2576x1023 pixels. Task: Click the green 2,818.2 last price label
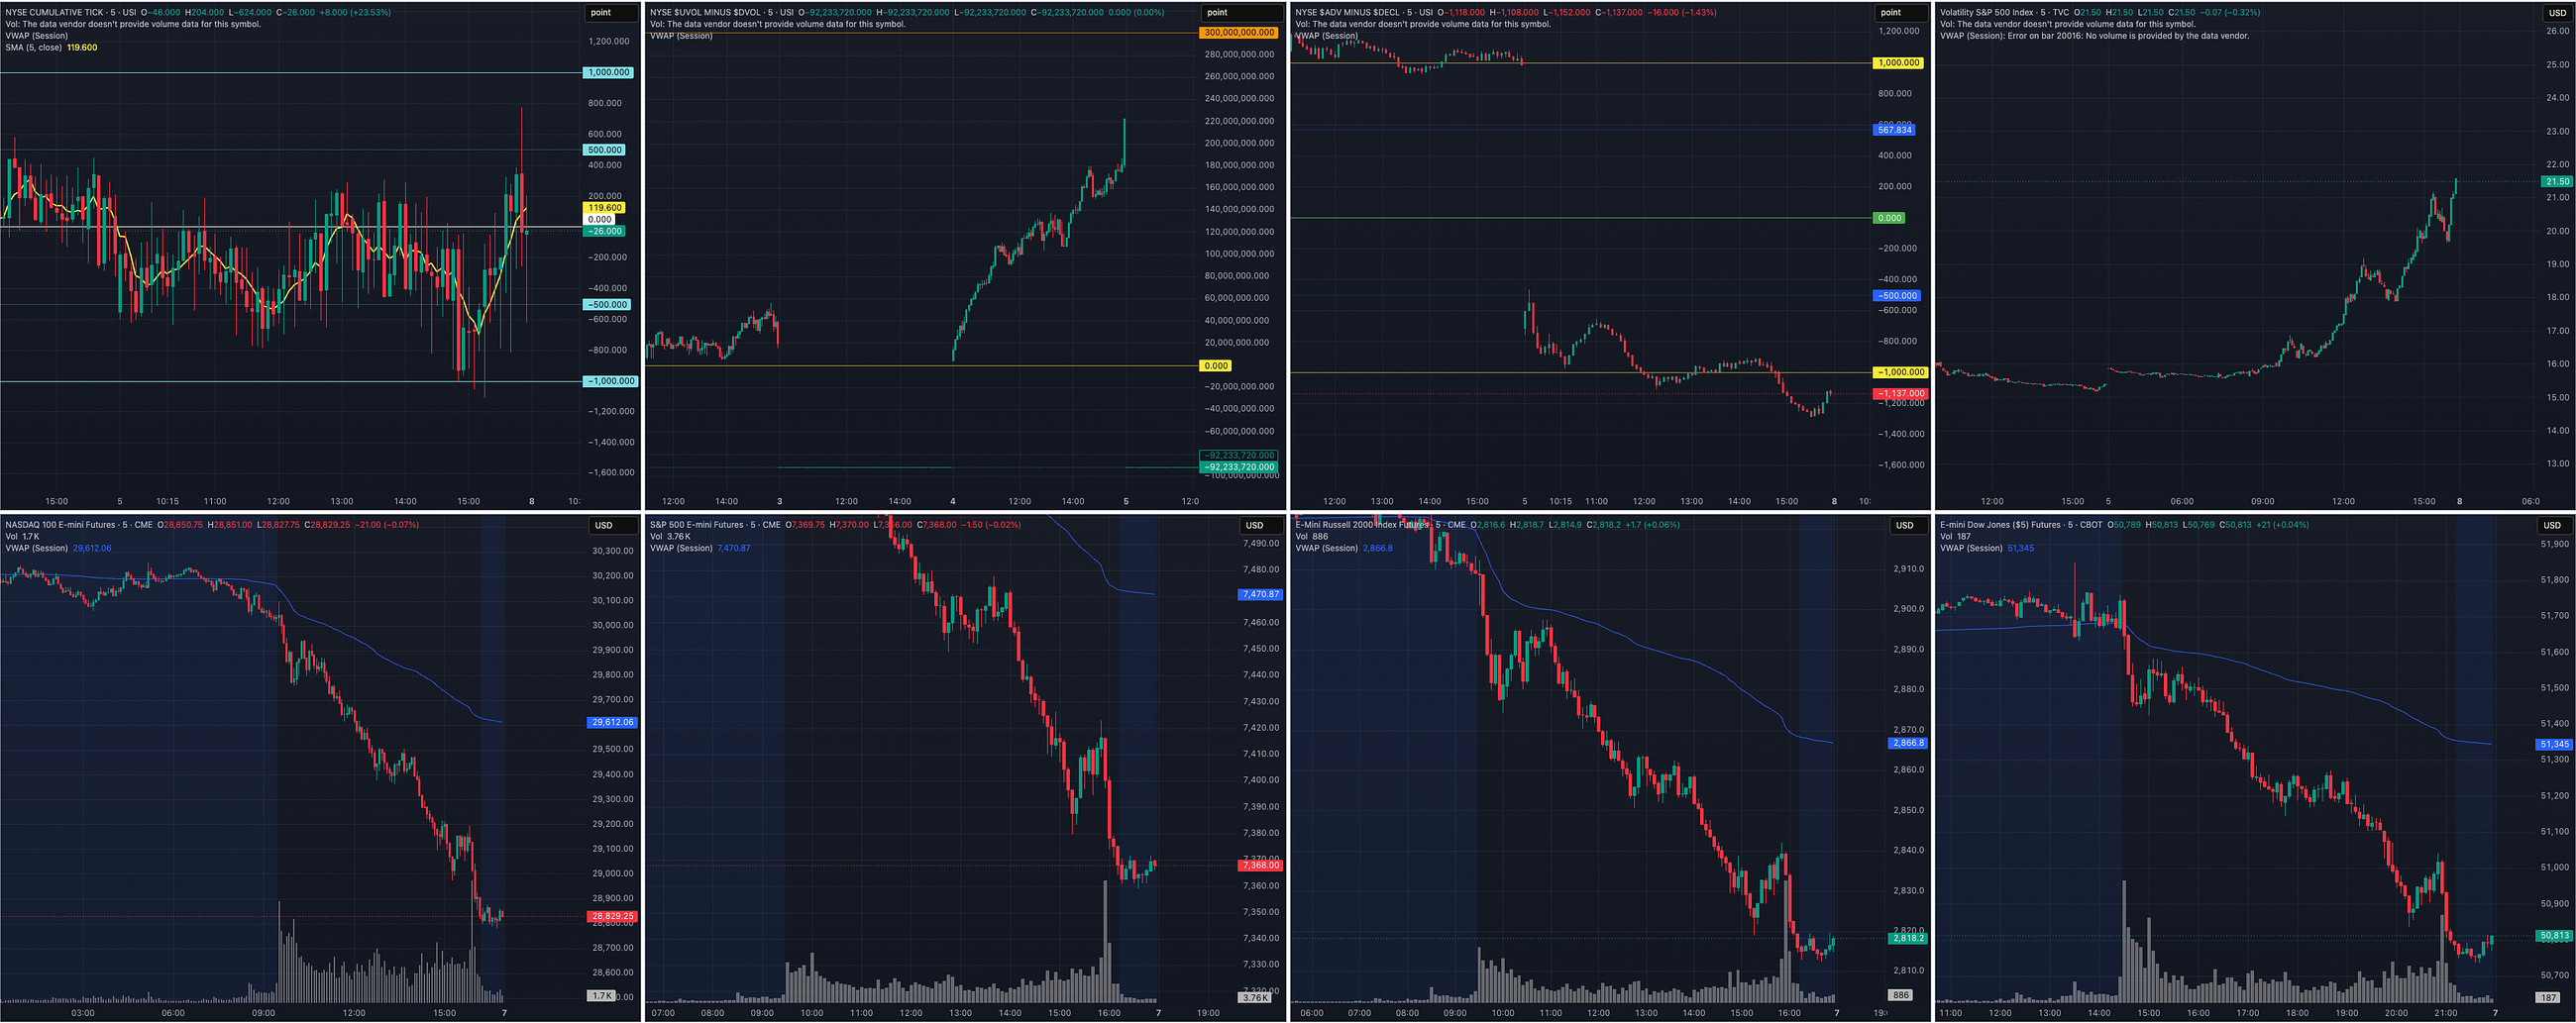point(1907,938)
